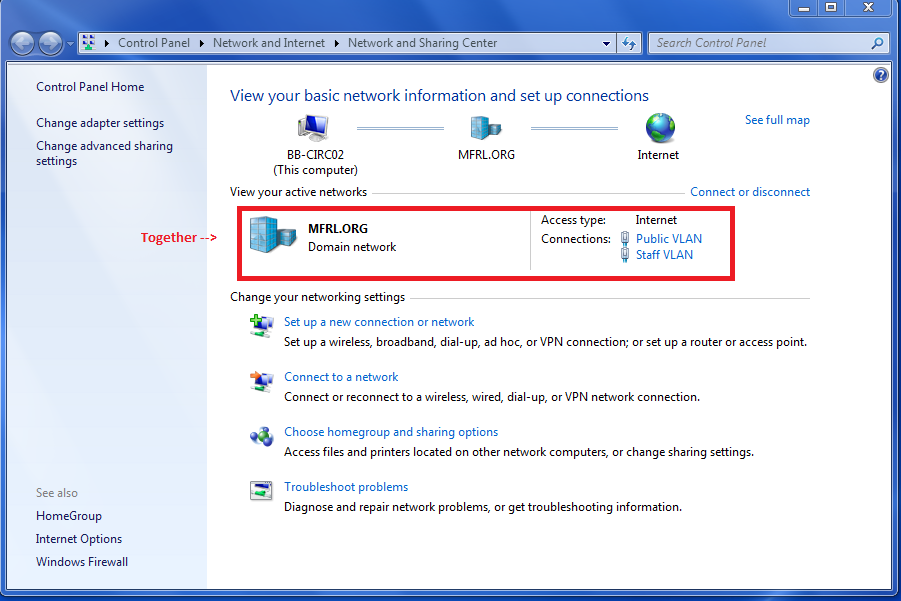
Task: Expand the address bar history dropdown
Action: click(x=606, y=43)
